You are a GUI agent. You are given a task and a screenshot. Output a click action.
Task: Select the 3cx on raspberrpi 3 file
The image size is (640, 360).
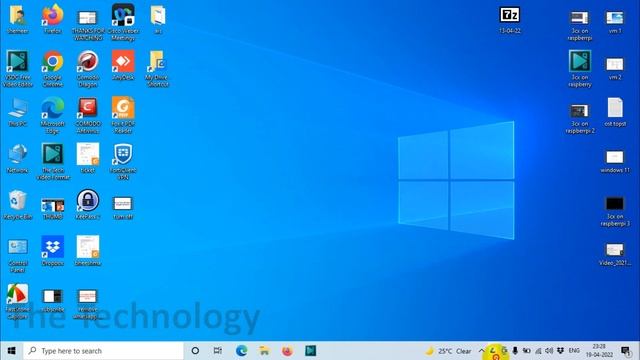615,211
